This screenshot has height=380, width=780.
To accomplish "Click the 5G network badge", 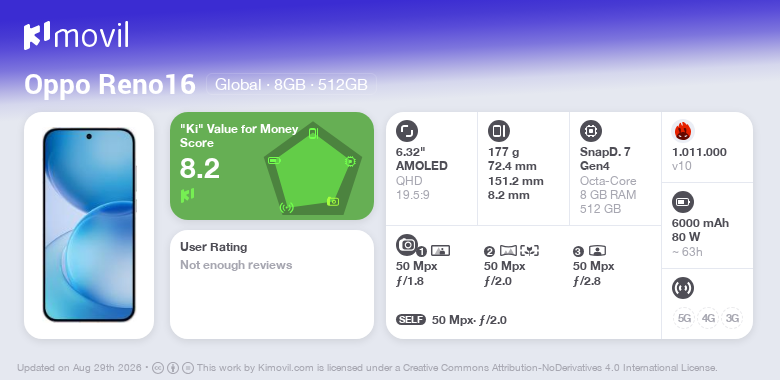I will [x=684, y=318].
